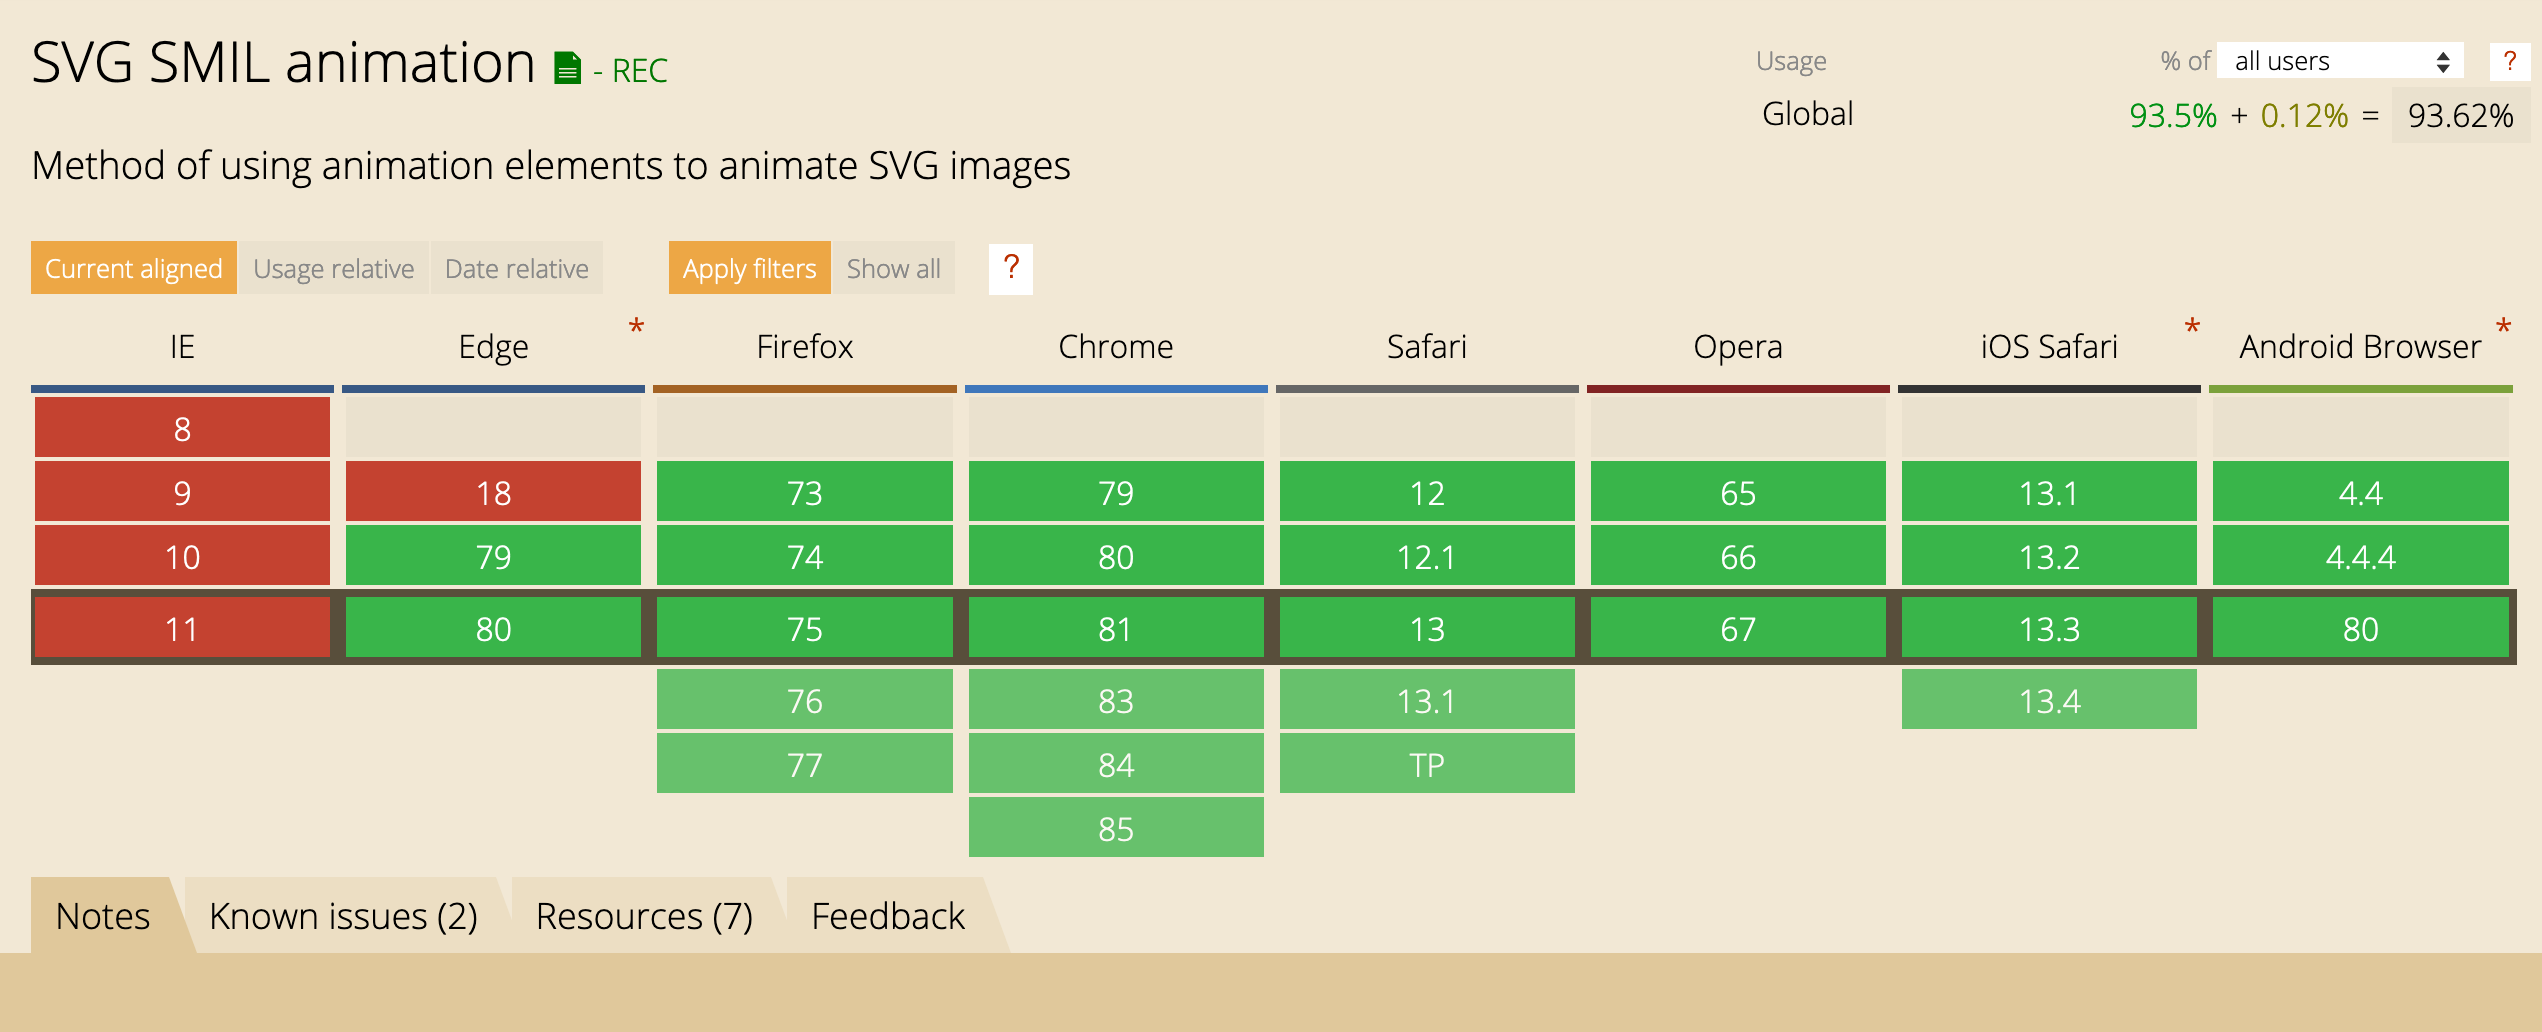The width and height of the screenshot is (2542, 1032).
Task: Switch to Date relative view
Action: click(516, 268)
